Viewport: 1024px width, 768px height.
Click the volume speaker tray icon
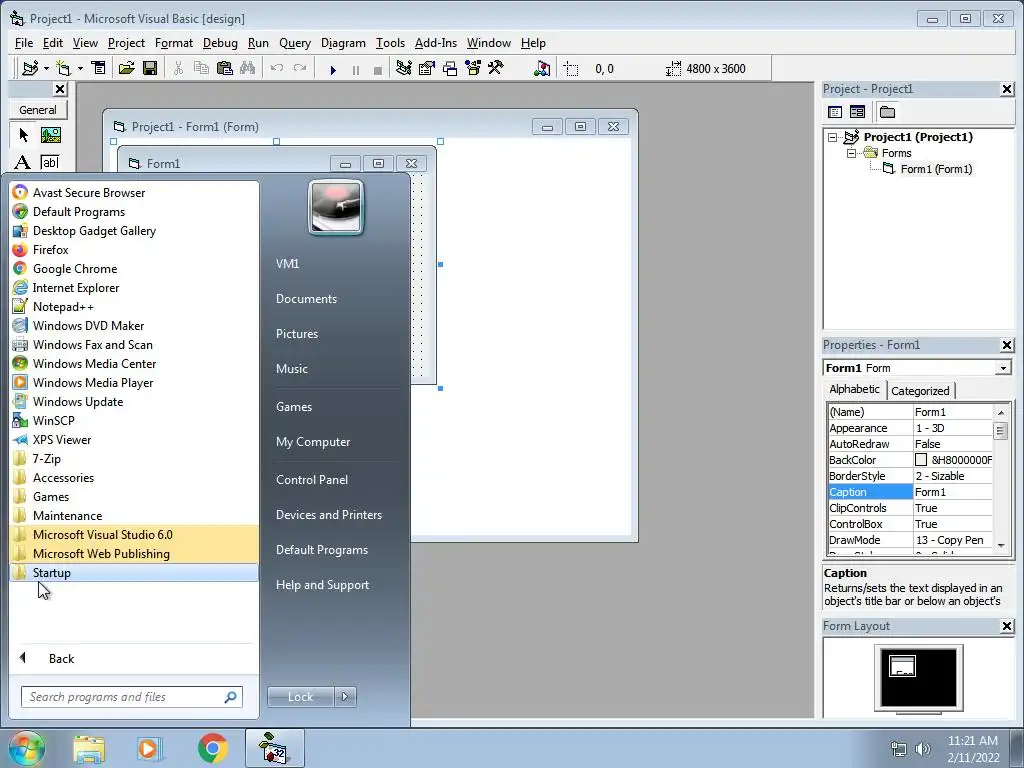tap(922, 749)
